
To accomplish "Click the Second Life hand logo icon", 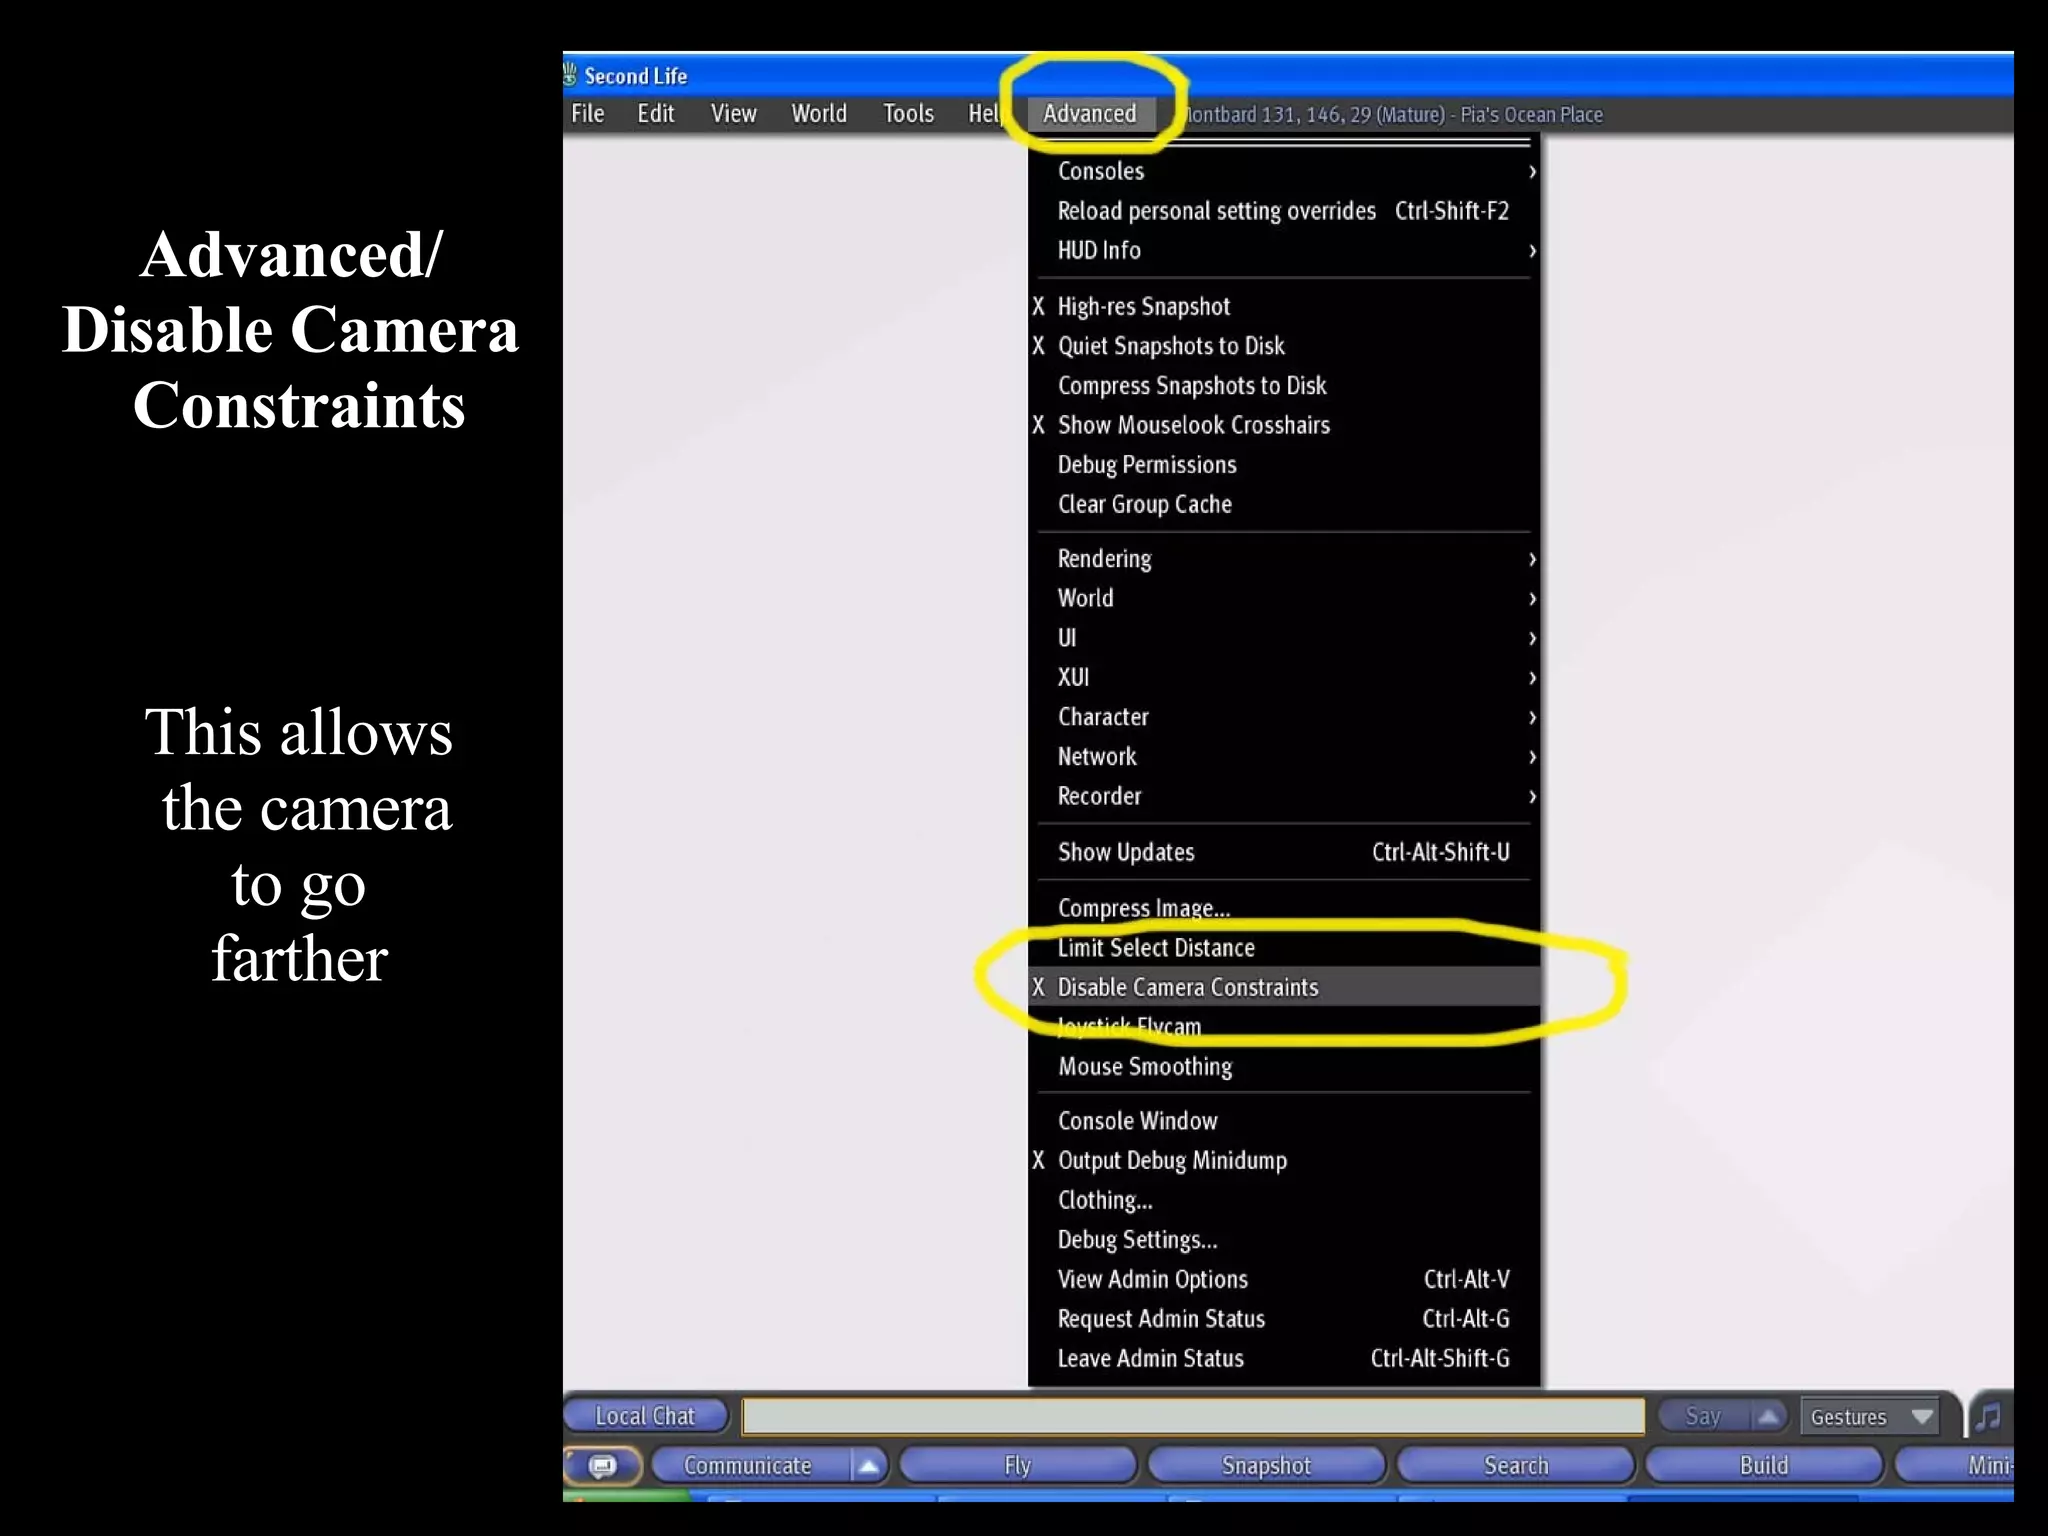I will (571, 75).
